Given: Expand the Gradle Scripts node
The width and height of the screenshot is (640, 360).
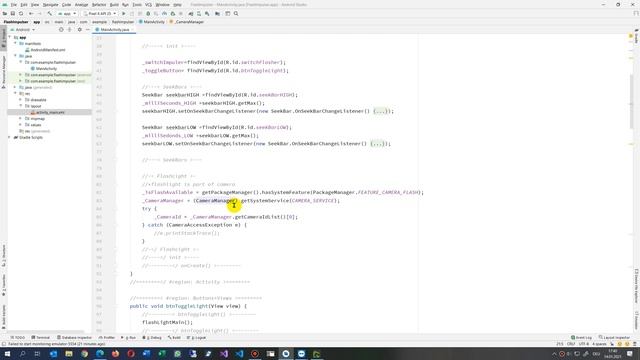Looking at the screenshot, I should click(x=10, y=138).
